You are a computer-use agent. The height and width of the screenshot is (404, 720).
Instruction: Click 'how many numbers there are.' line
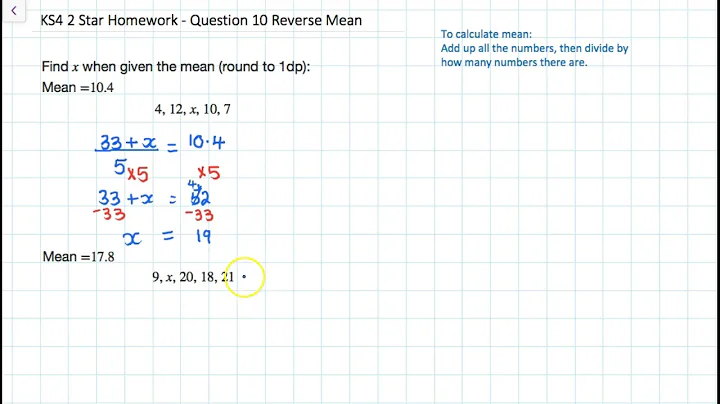coord(514,62)
